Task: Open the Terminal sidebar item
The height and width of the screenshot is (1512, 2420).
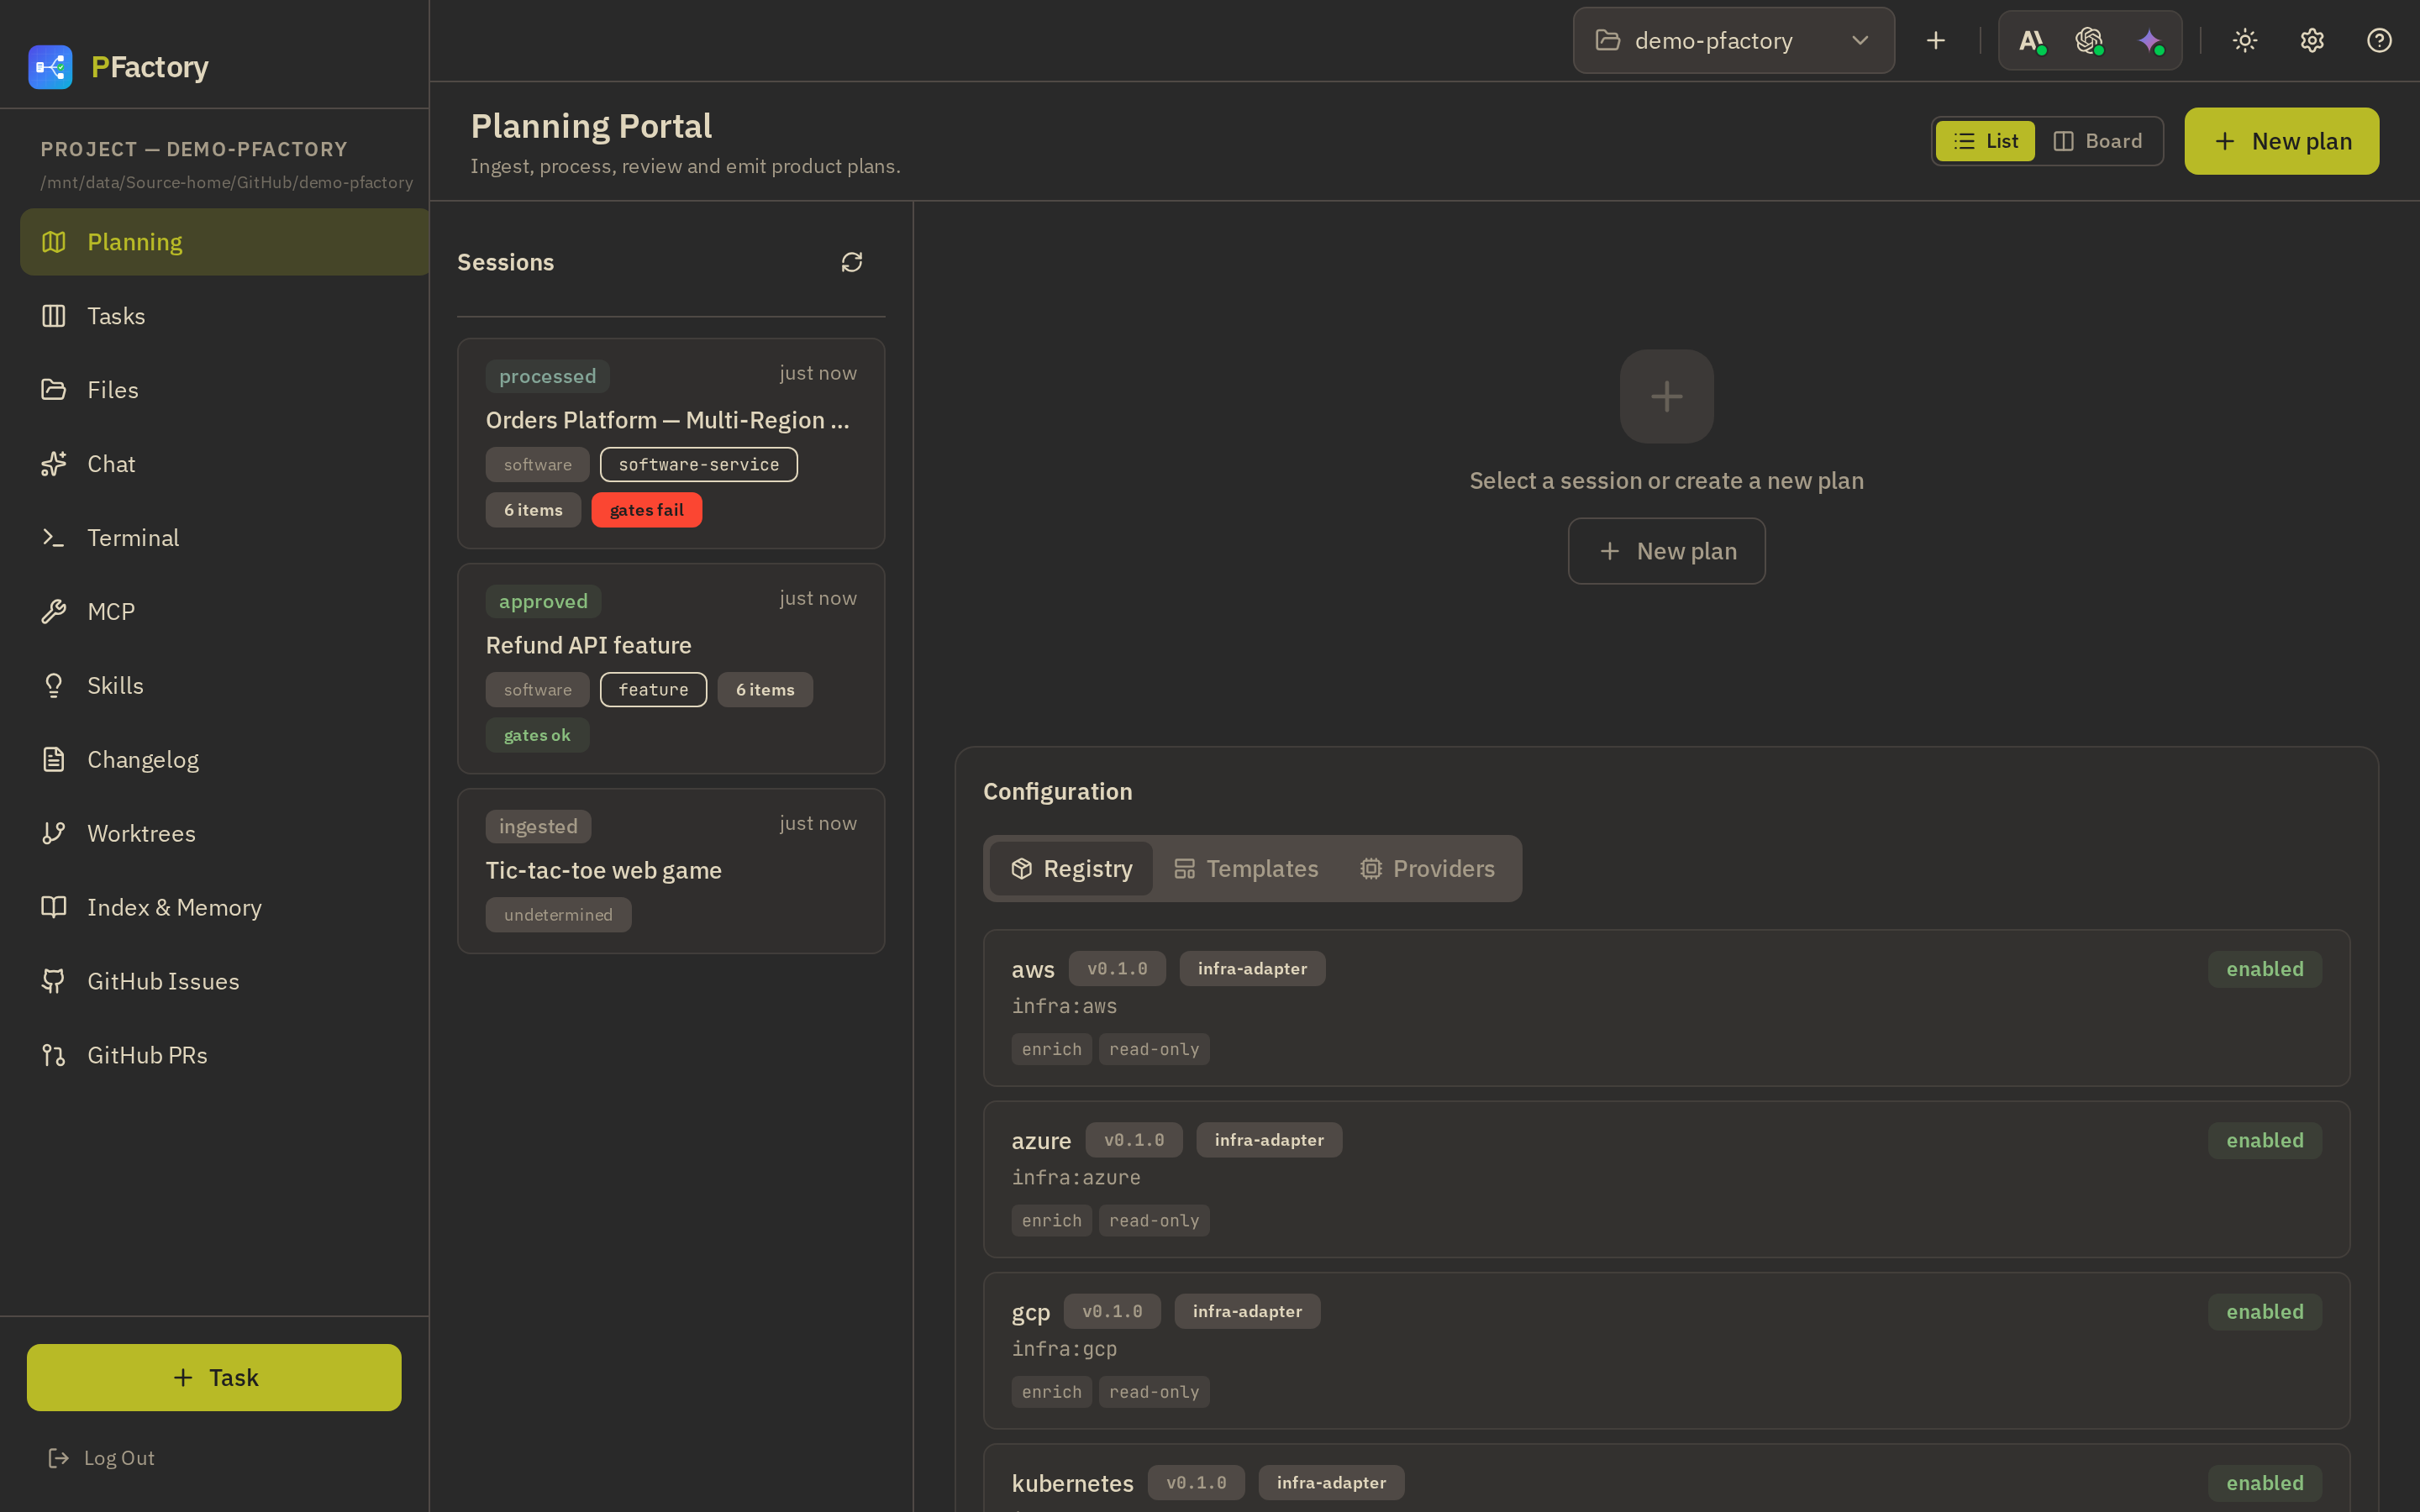Action: pos(224,538)
